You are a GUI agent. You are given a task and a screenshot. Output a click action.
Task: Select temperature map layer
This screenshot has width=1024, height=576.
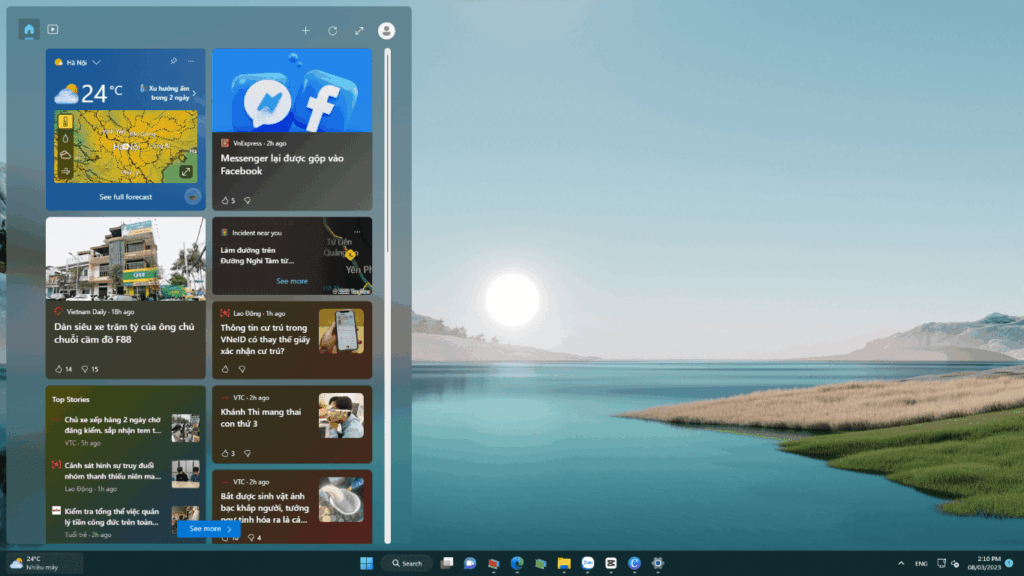(65, 121)
